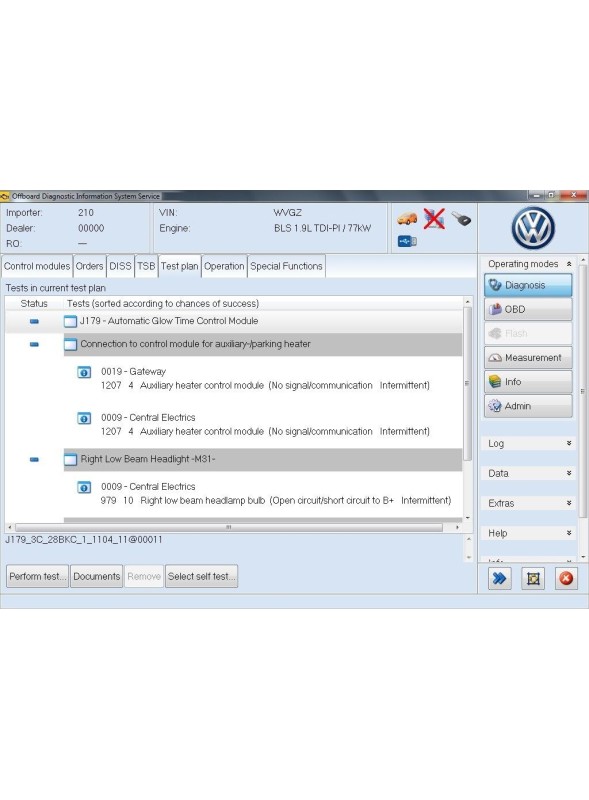Click right sidebar vertical scrollbar

click(x=583, y=391)
